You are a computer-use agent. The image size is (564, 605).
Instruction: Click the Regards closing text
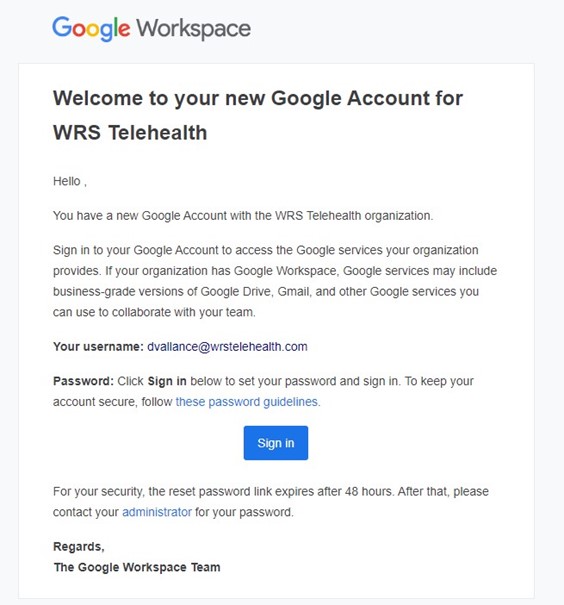click(79, 546)
